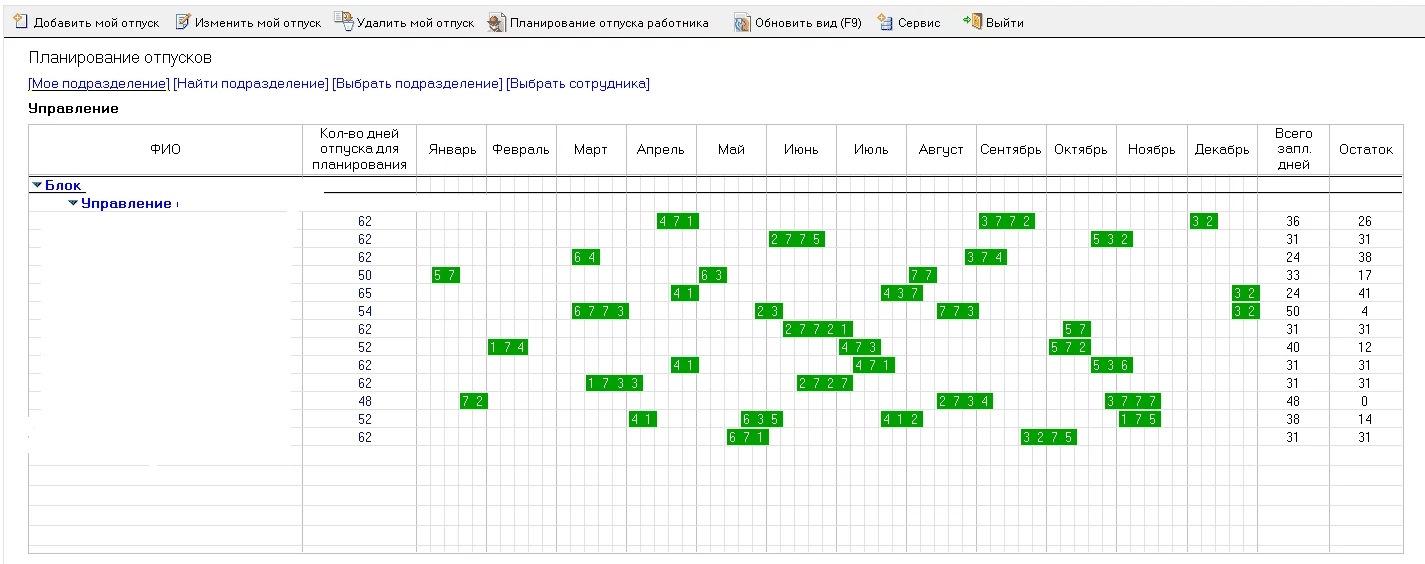Viewport: 1425px width, 564px height.
Task: Click the 'ФИО' column header
Action: click(x=165, y=150)
